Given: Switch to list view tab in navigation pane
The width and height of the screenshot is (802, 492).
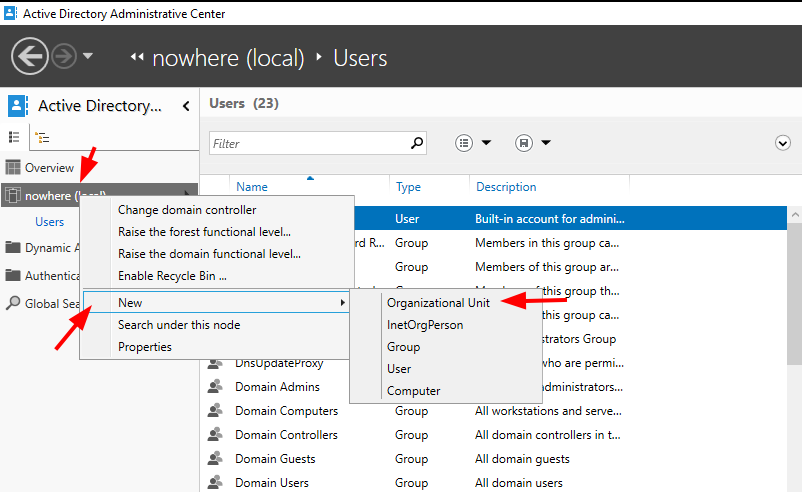Looking at the screenshot, I should [14, 137].
